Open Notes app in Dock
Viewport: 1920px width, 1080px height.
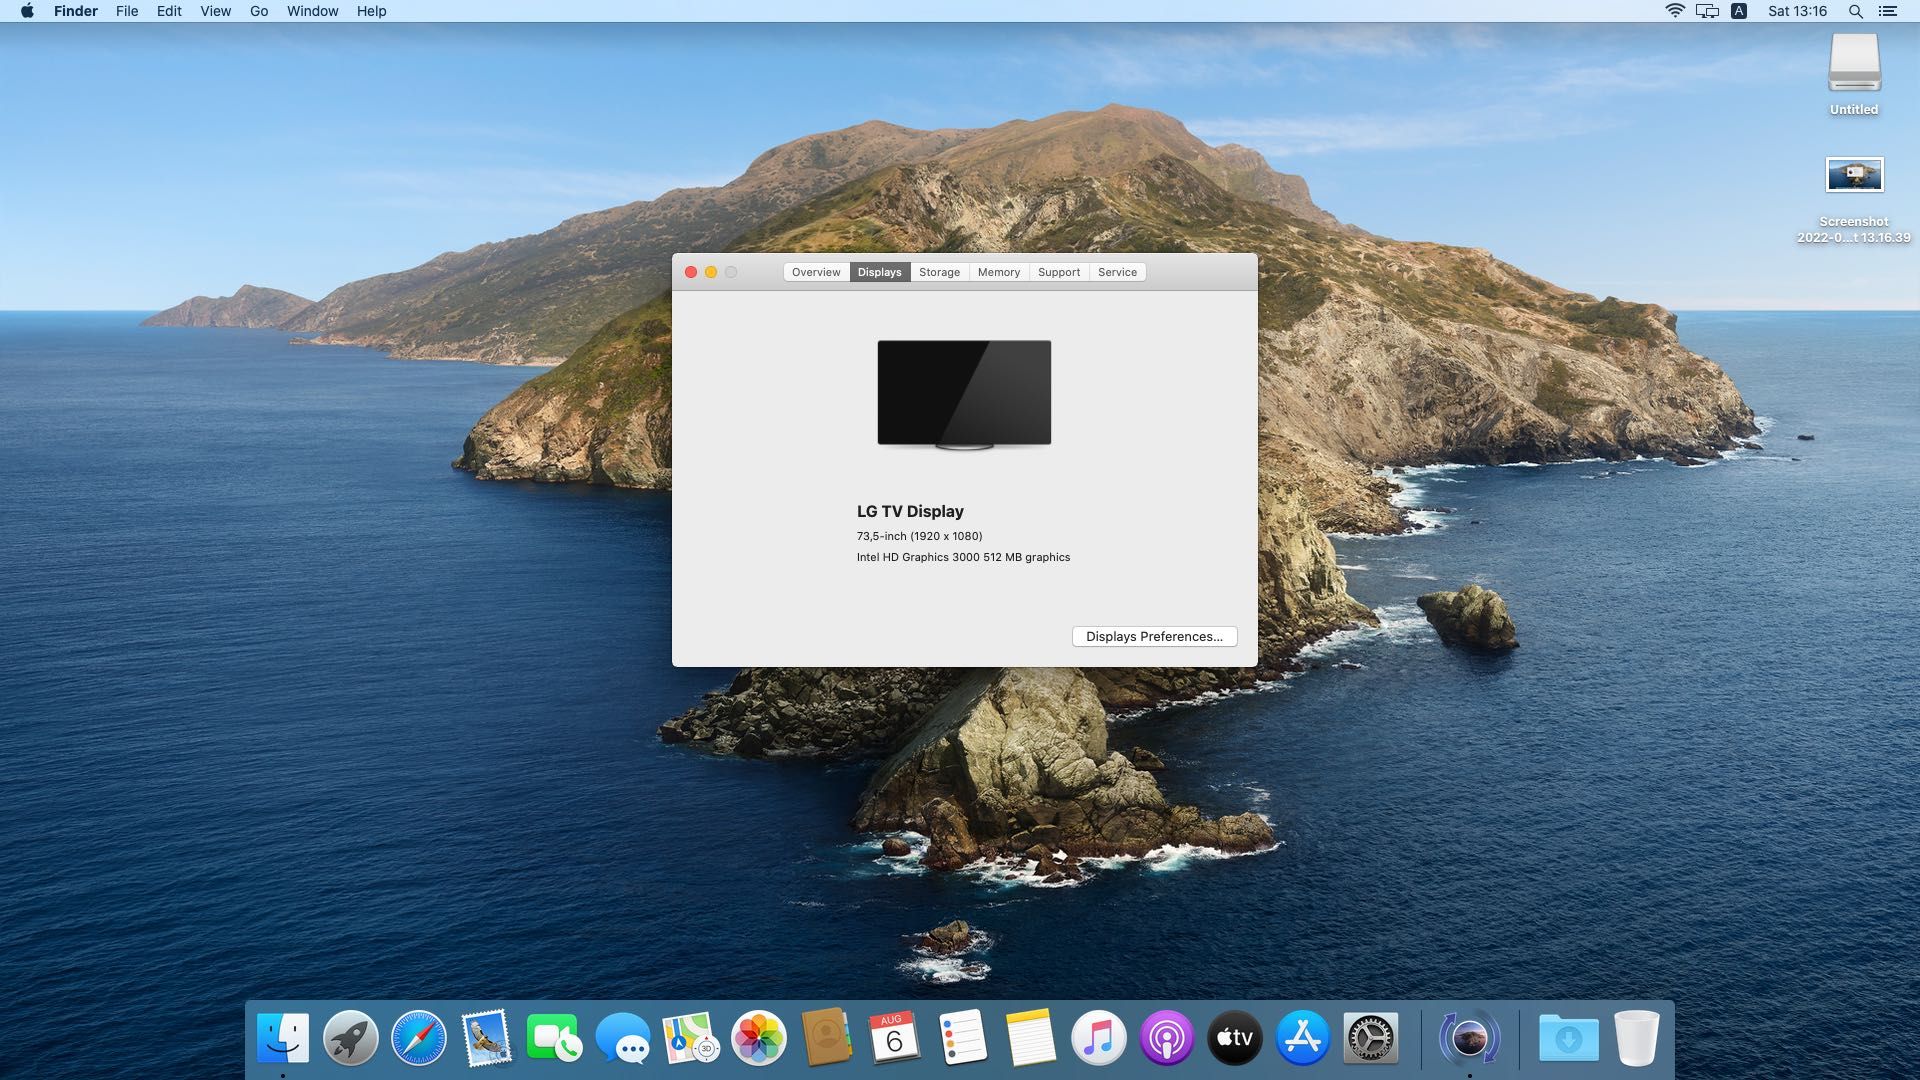click(x=1031, y=1038)
